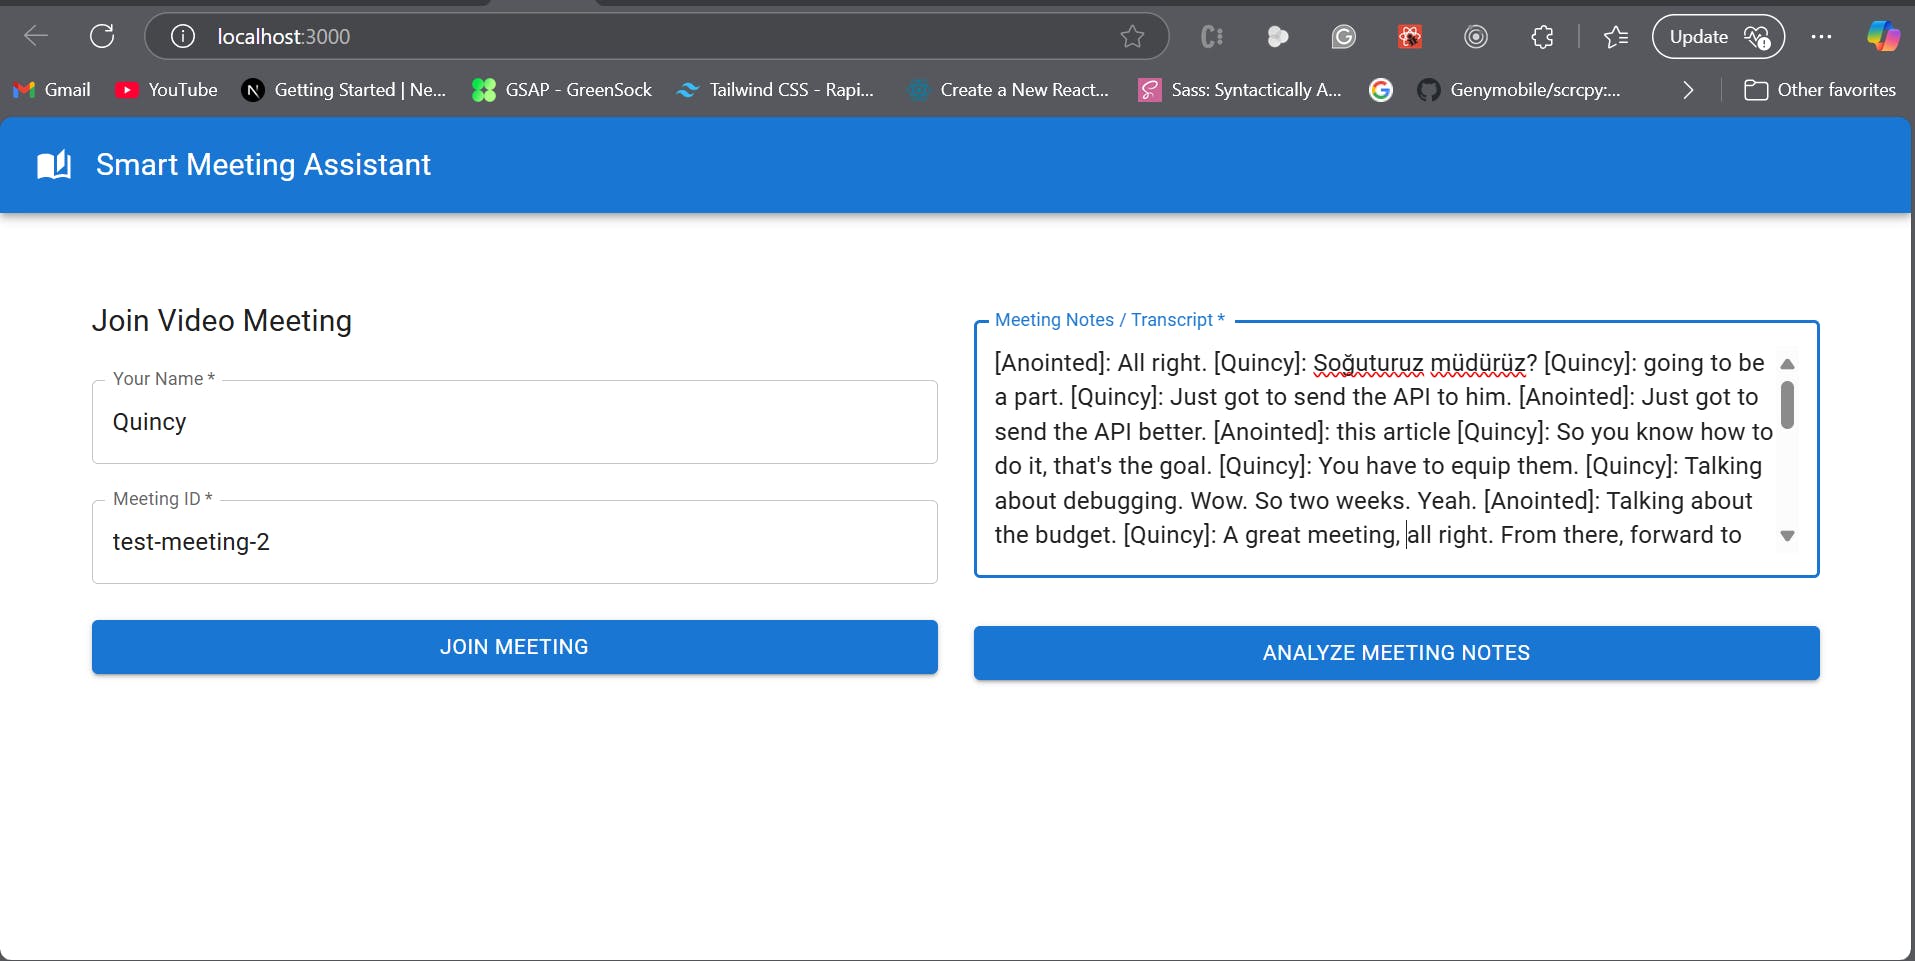Screen dimensions: 1915x961
Task: Open the YouTube bookmark
Action: [166, 90]
